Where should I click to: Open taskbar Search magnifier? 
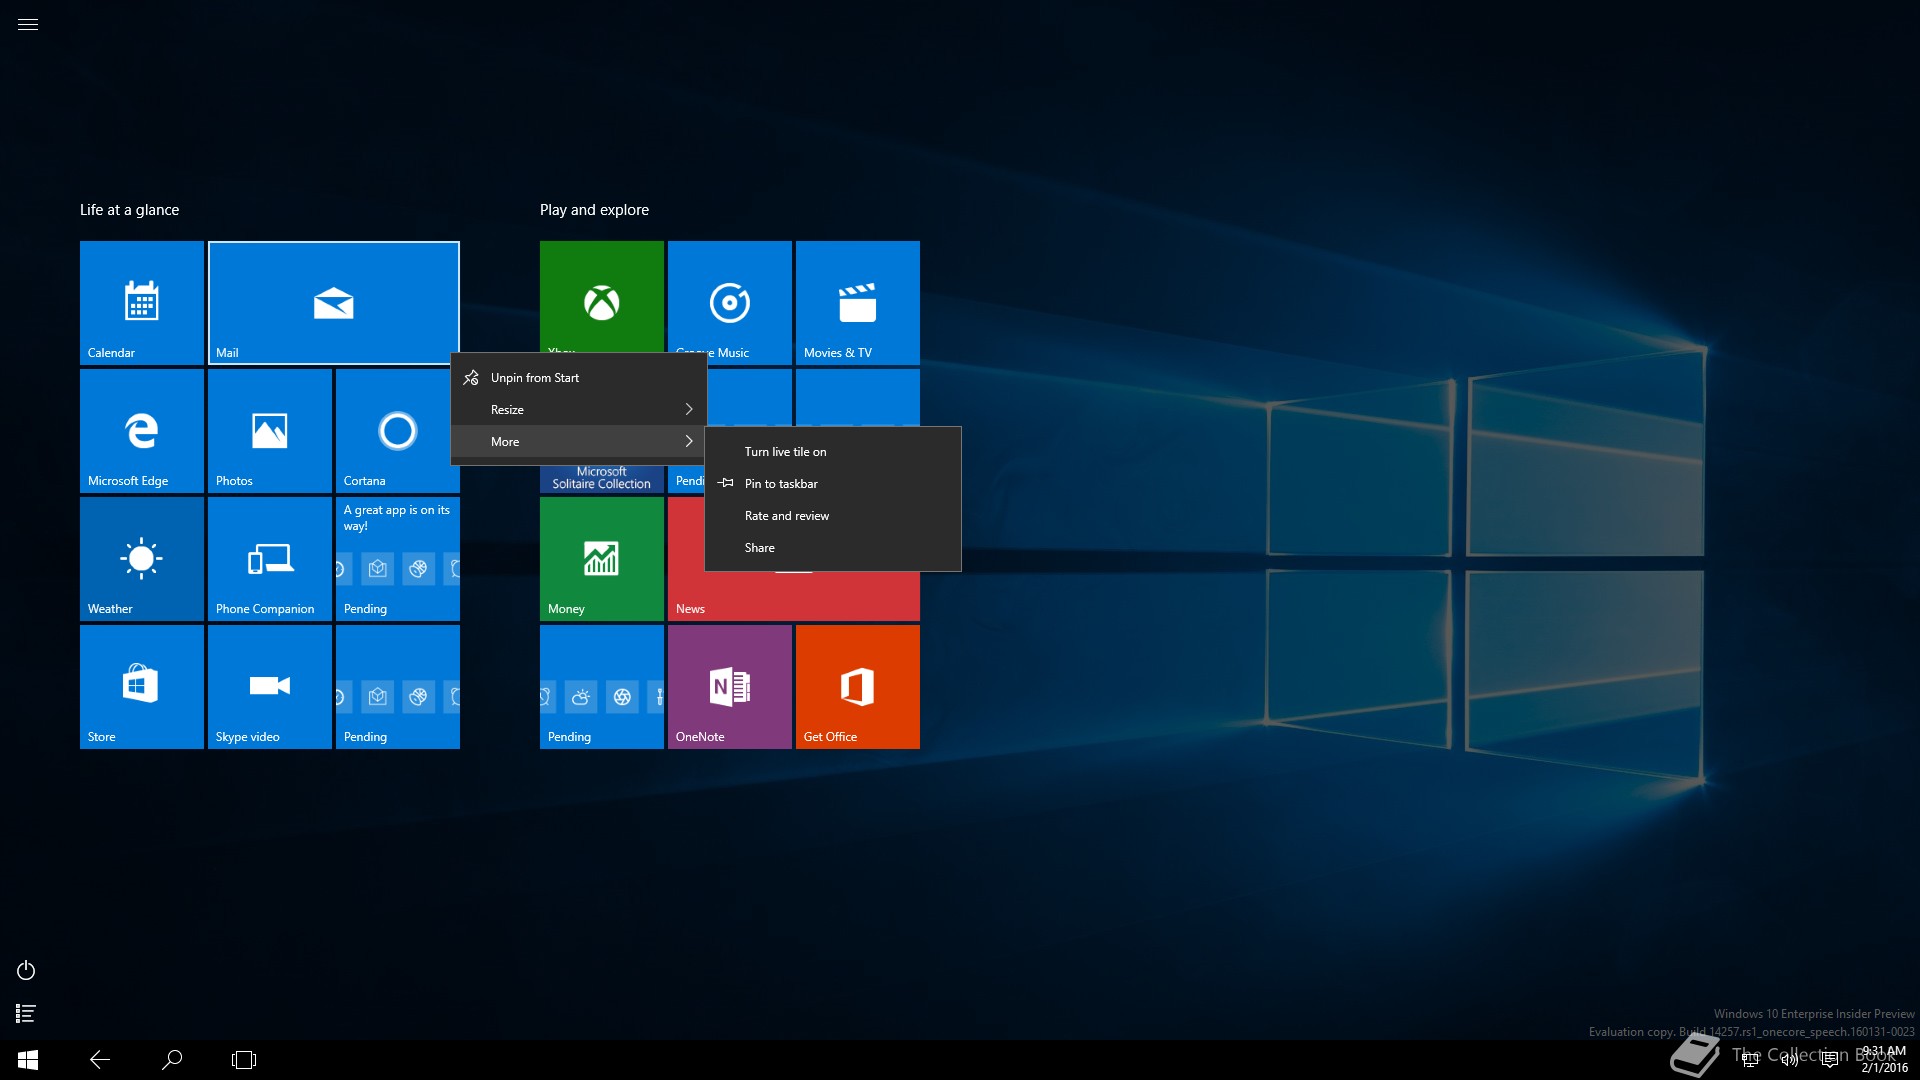point(172,1060)
